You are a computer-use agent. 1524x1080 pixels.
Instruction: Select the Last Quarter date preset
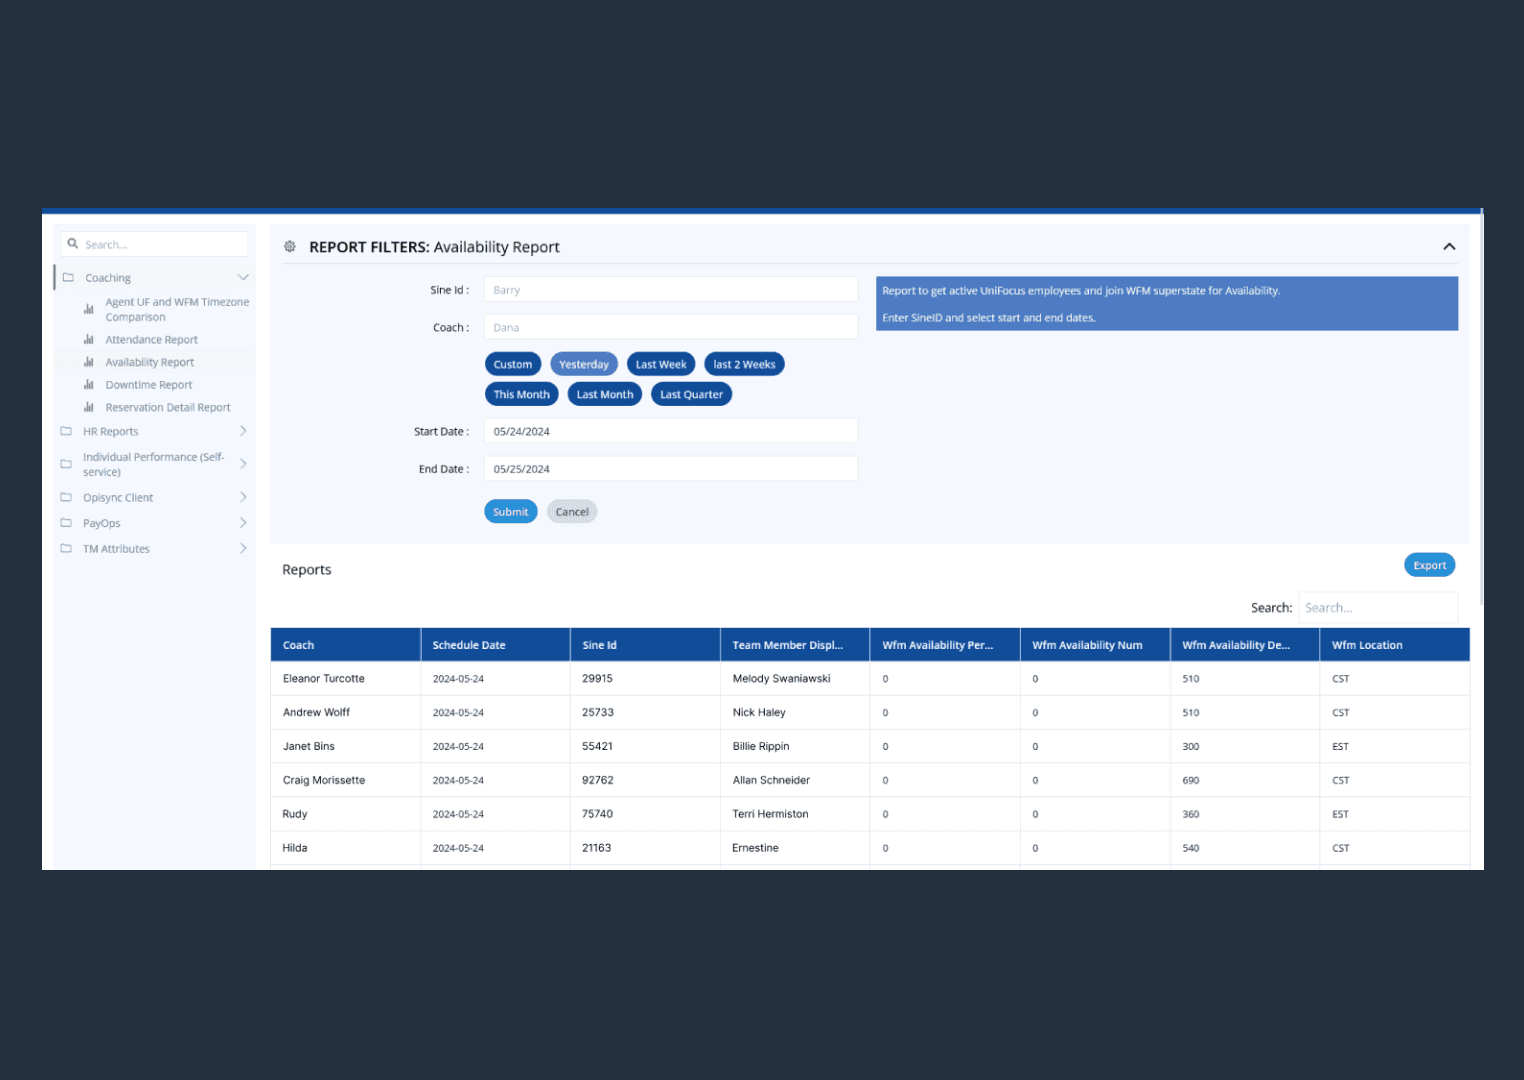pos(691,395)
